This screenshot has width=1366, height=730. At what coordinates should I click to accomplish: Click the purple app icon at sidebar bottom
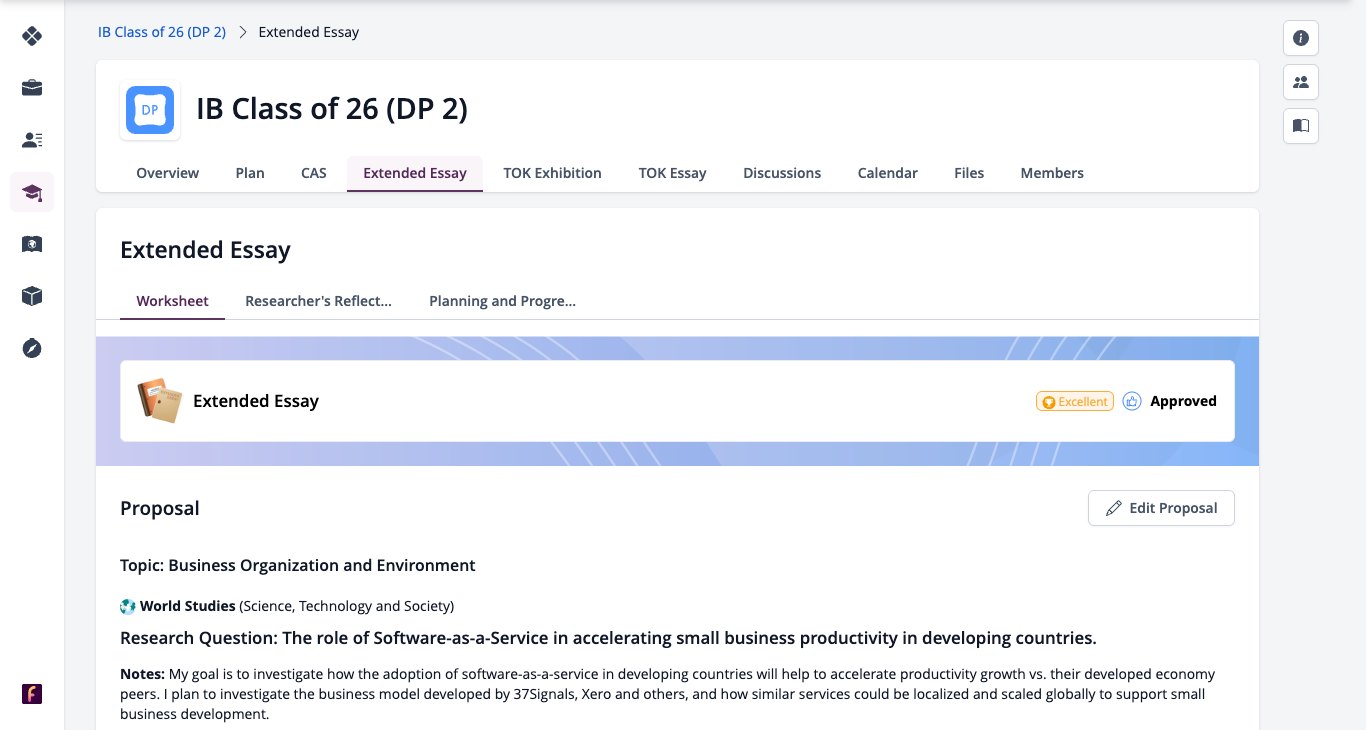pyautogui.click(x=32, y=694)
